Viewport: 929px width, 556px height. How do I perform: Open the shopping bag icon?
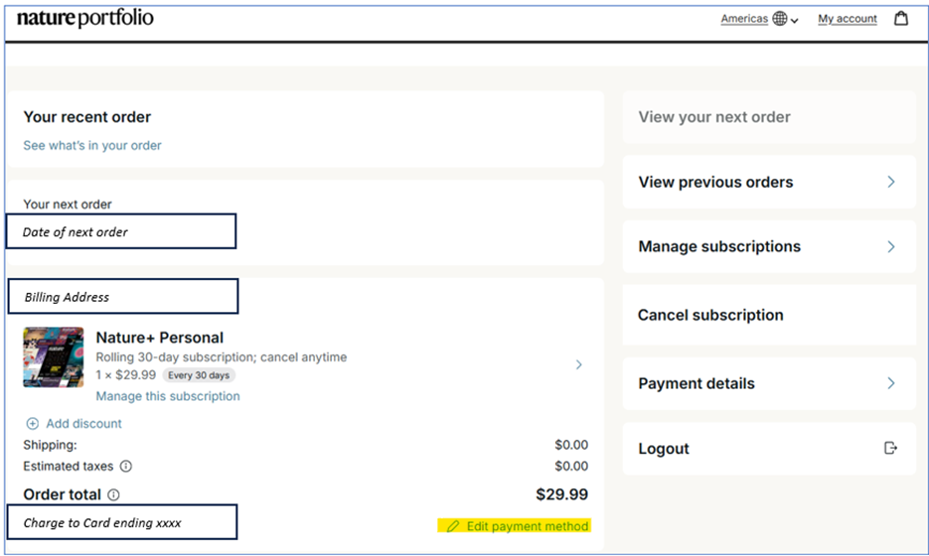click(x=901, y=18)
